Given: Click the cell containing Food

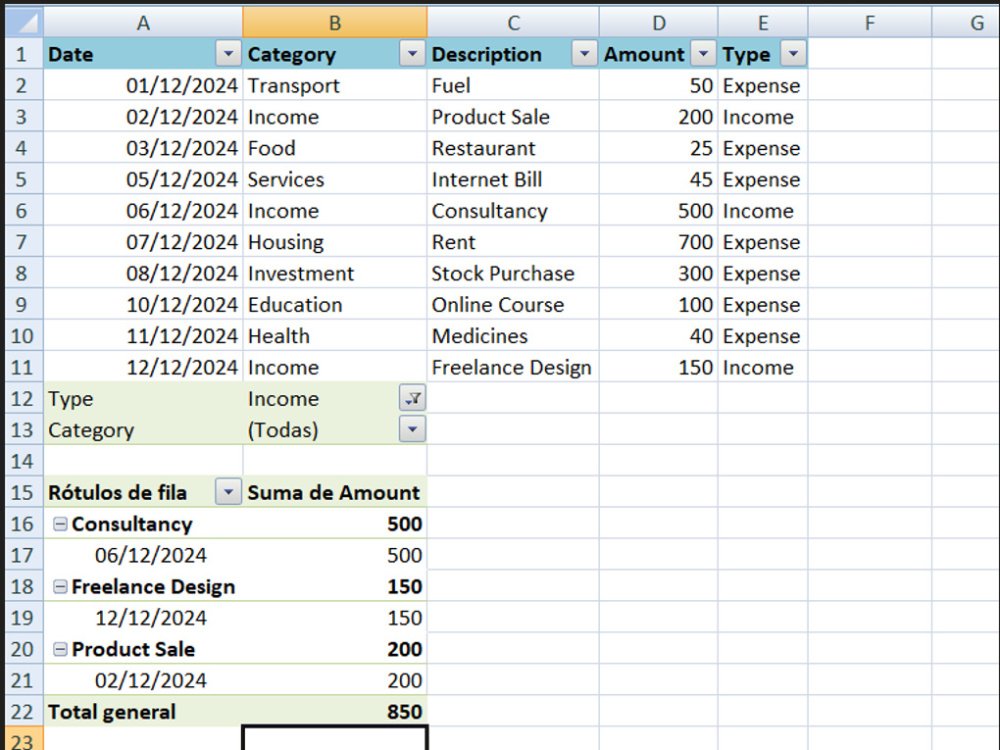Looking at the screenshot, I should coord(335,148).
